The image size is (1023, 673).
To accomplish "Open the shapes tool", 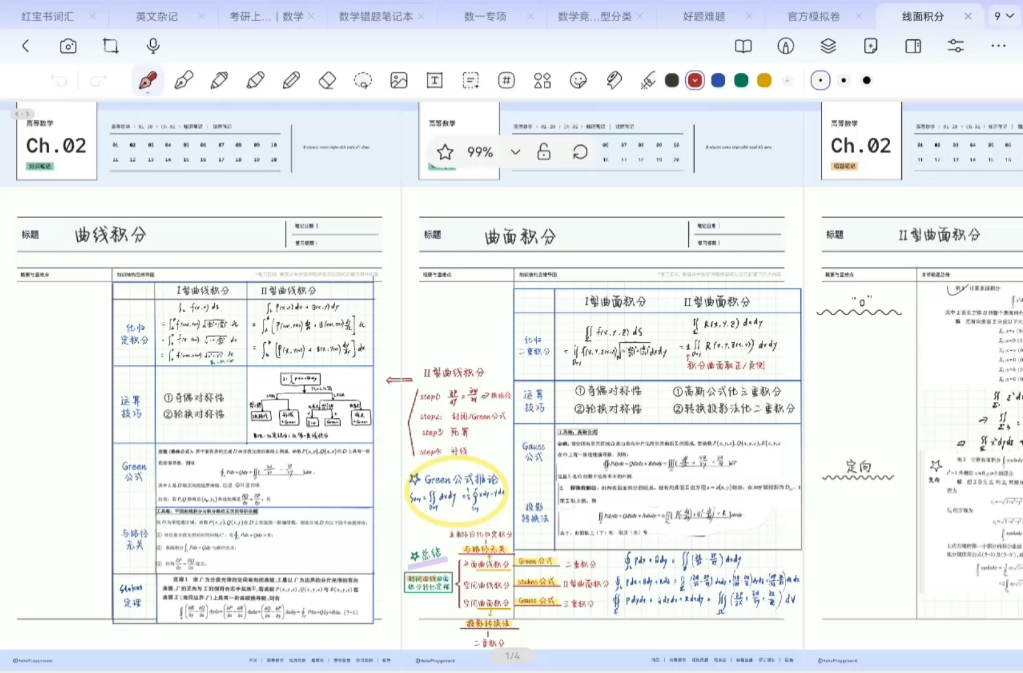I will pyautogui.click(x=542, y=80).
